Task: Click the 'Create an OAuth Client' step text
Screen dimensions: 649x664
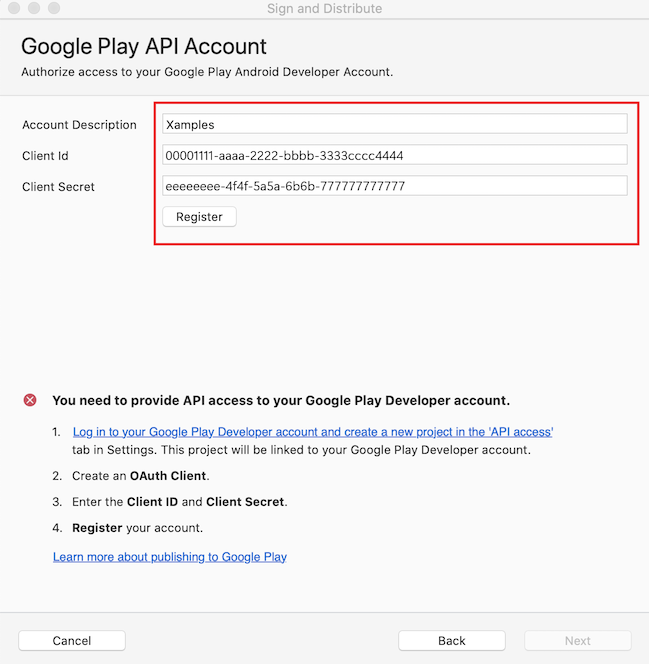Action: click(141, 476)
